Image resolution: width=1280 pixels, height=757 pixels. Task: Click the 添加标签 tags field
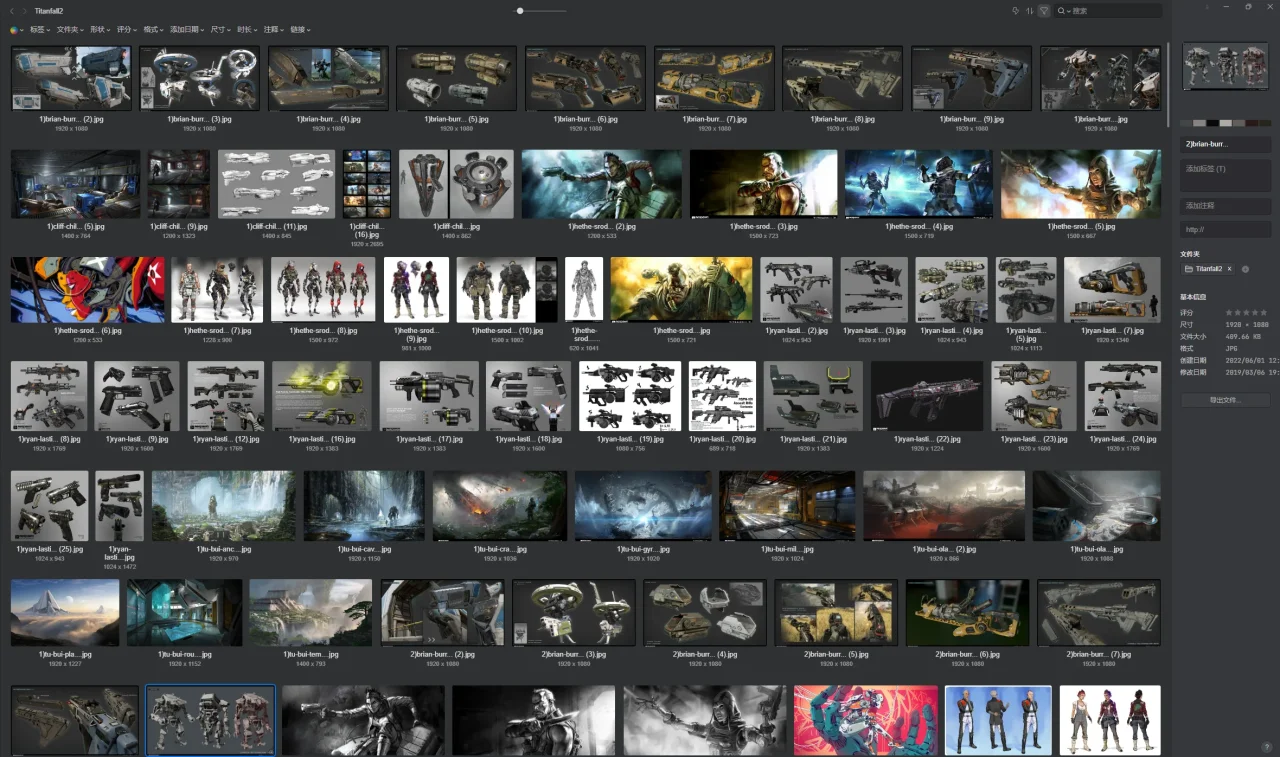[x=1225, y=174]
